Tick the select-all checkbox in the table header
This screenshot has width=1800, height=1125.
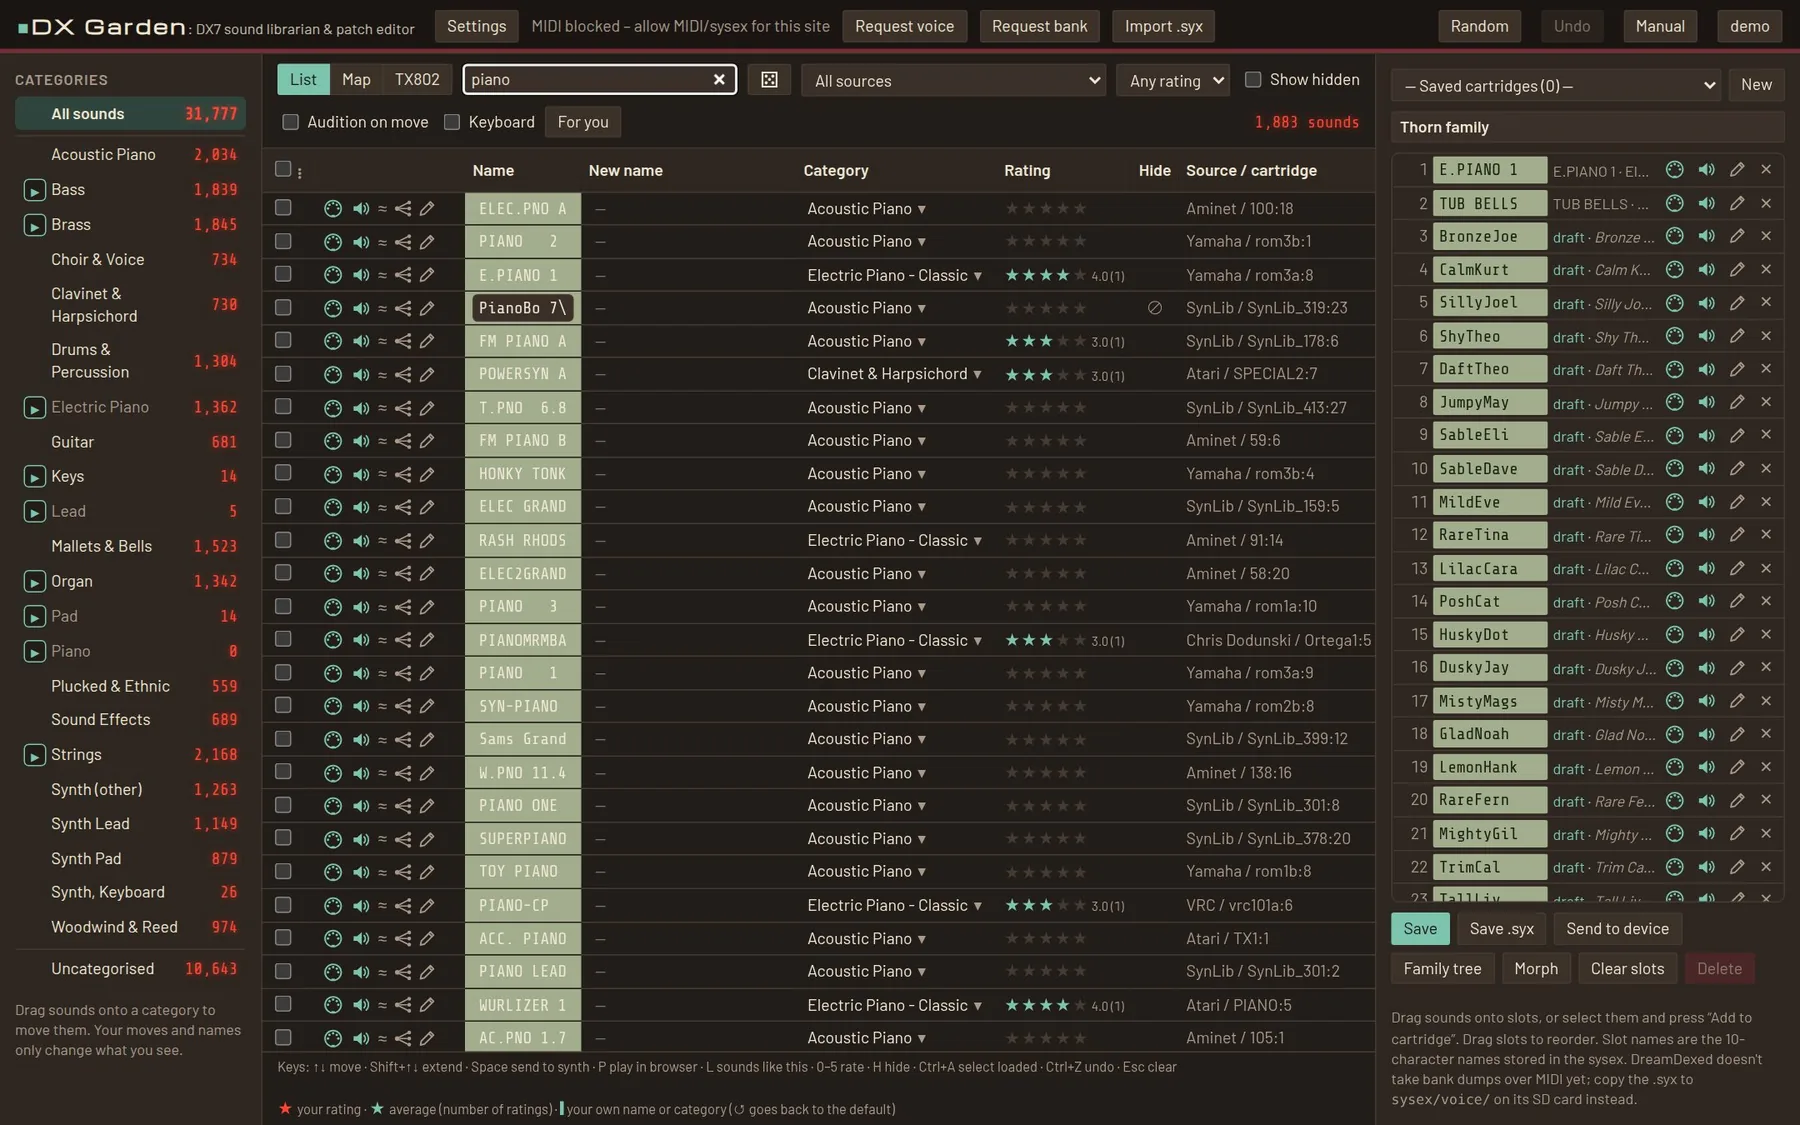(x=283, y=170)
